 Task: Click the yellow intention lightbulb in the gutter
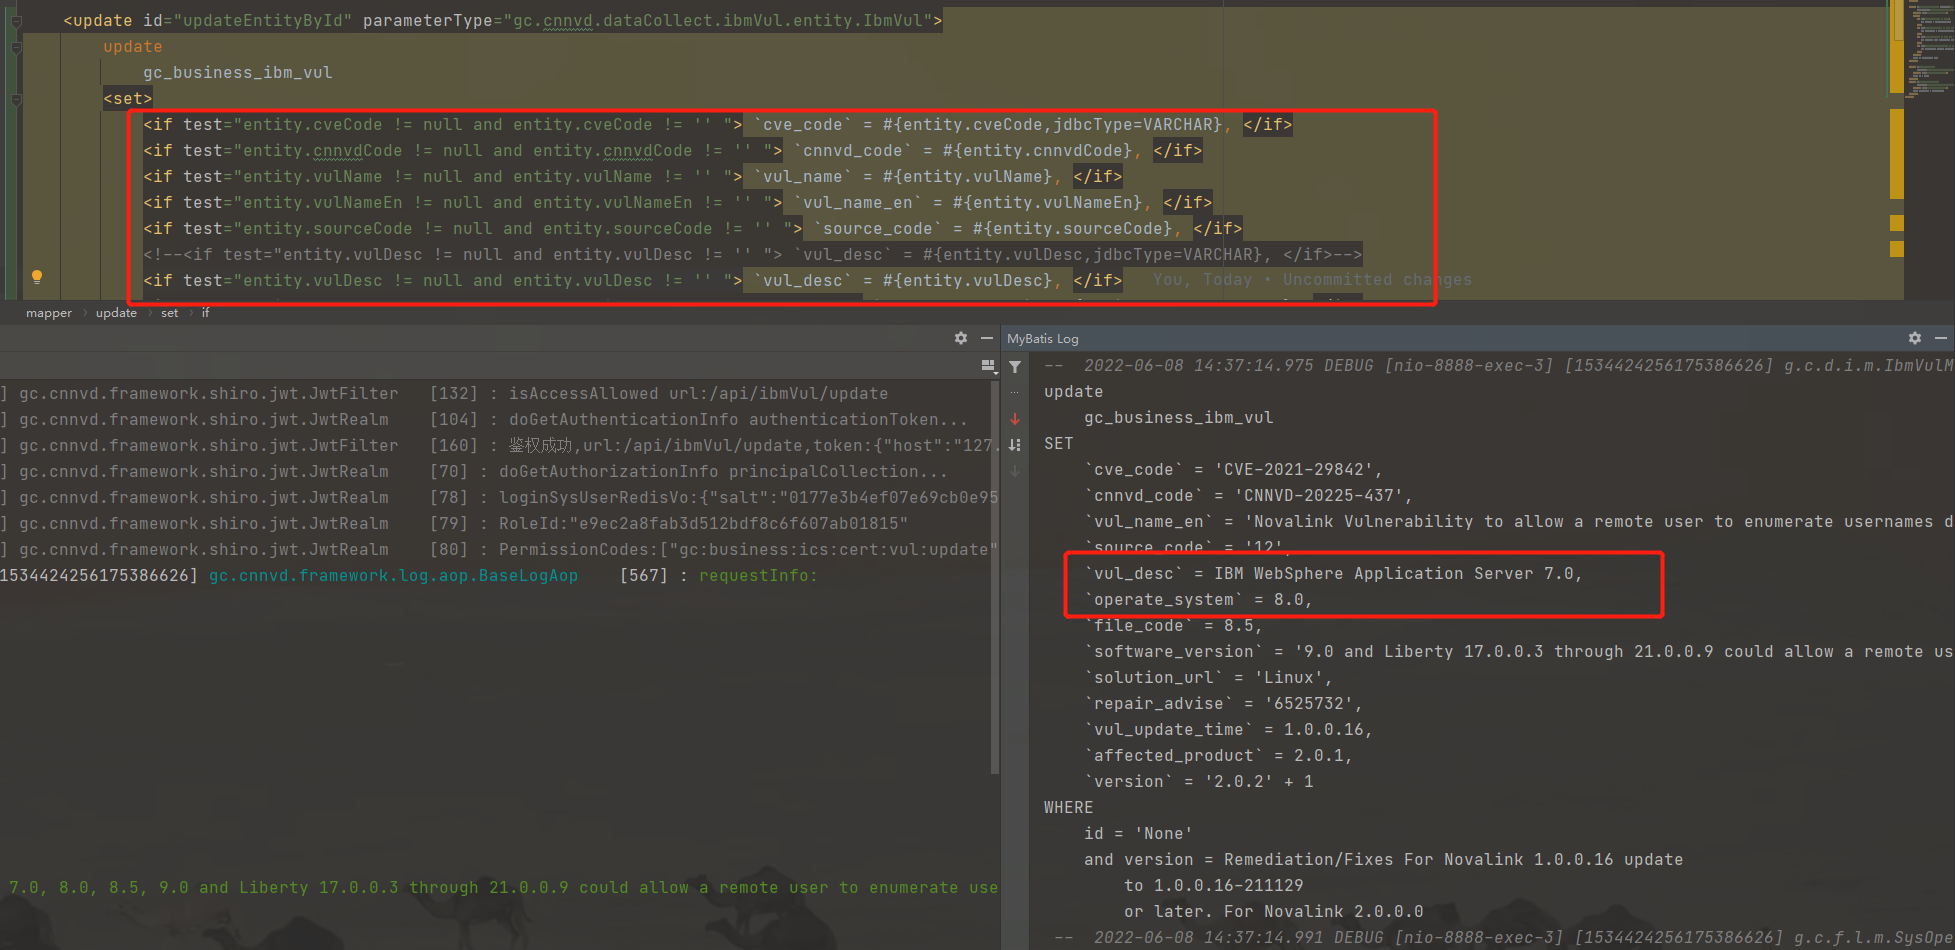[37, 277]
